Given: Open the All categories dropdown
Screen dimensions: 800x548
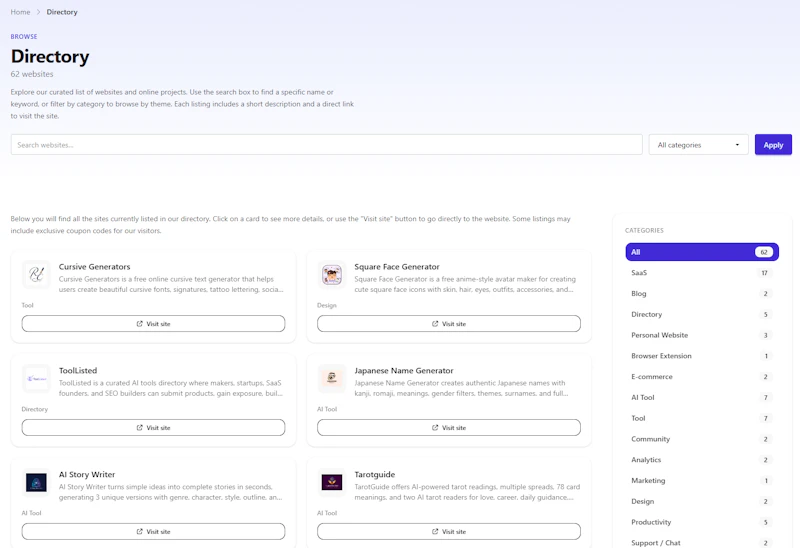Looking at the screenshot, I should [x=698, y=145].
